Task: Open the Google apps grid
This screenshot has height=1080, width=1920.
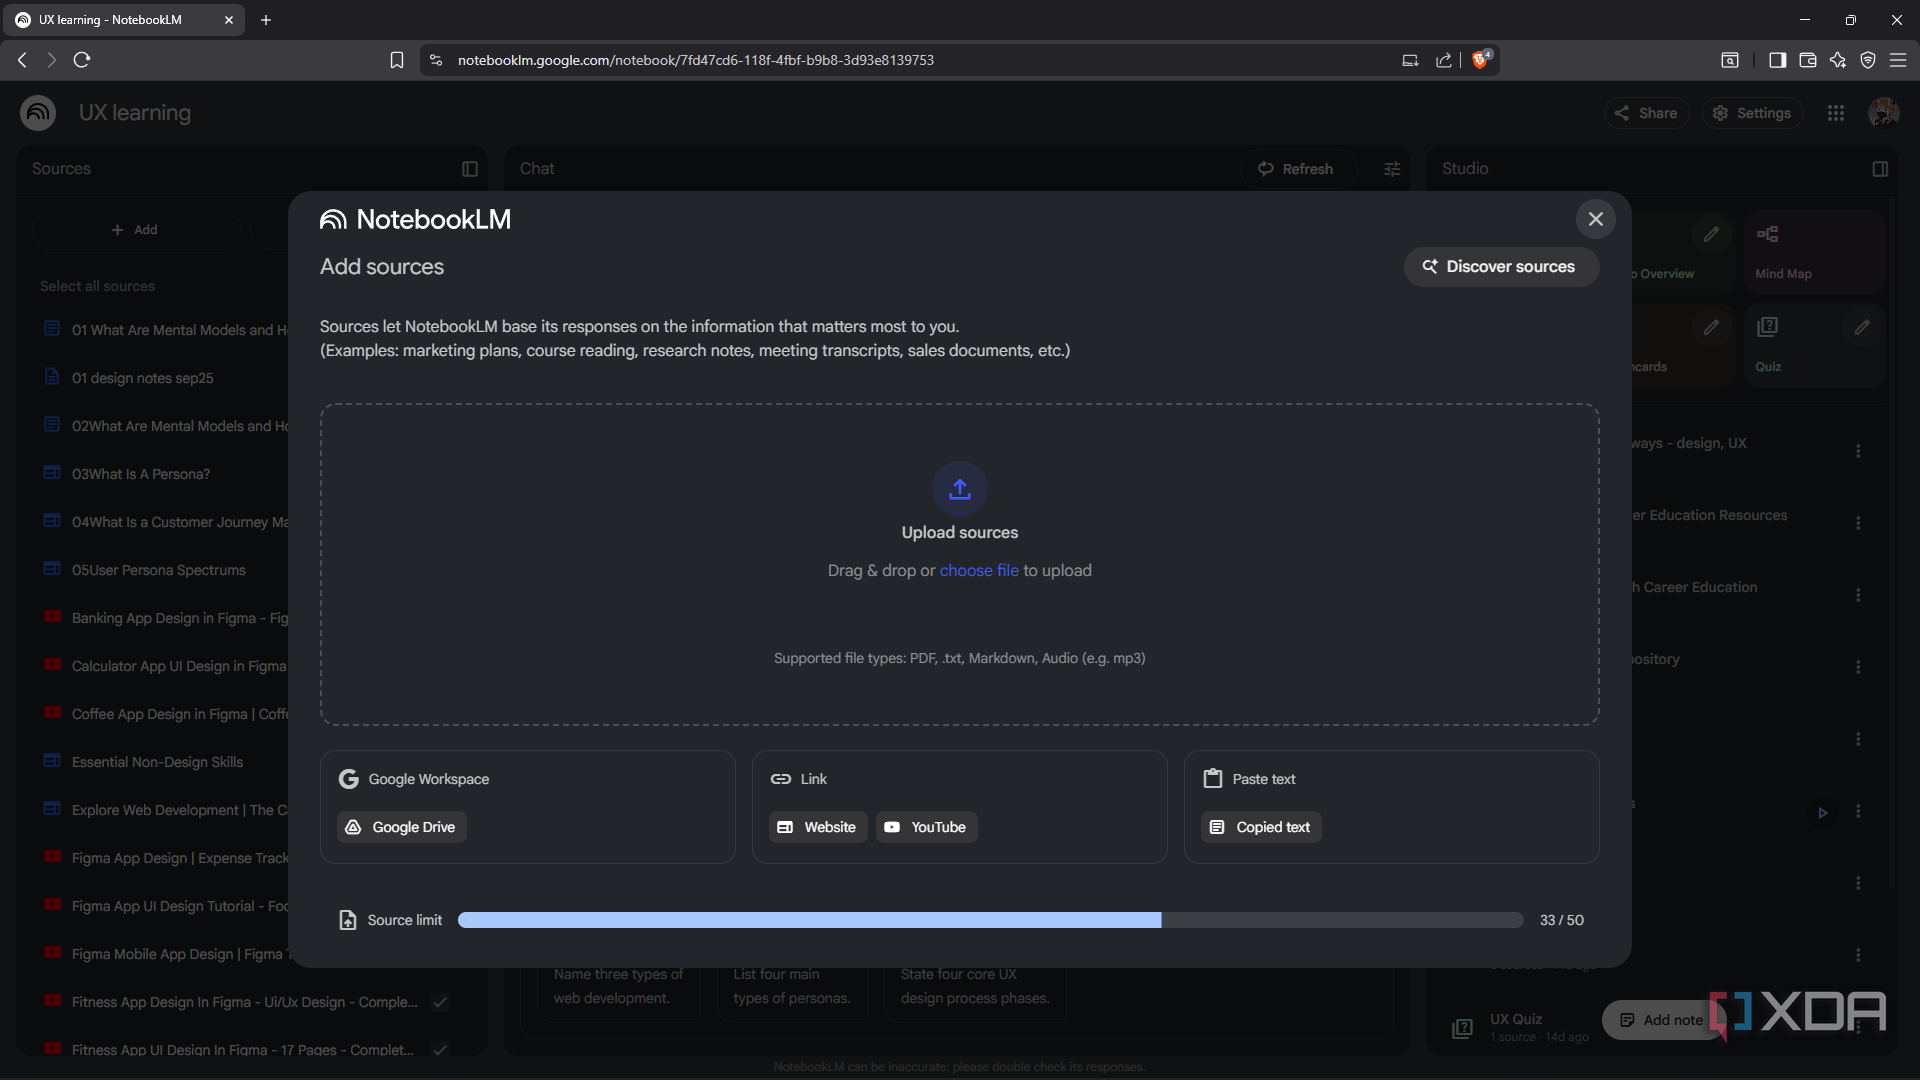Action: pyautogui.click(x=1836, y=113)
